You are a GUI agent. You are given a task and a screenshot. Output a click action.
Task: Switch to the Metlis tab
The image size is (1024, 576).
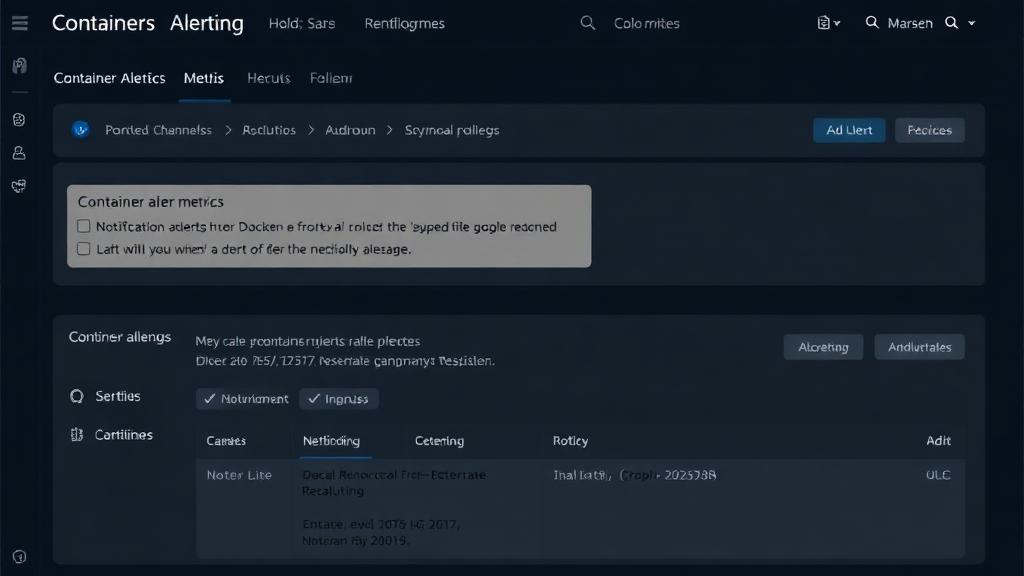(204, 78)
